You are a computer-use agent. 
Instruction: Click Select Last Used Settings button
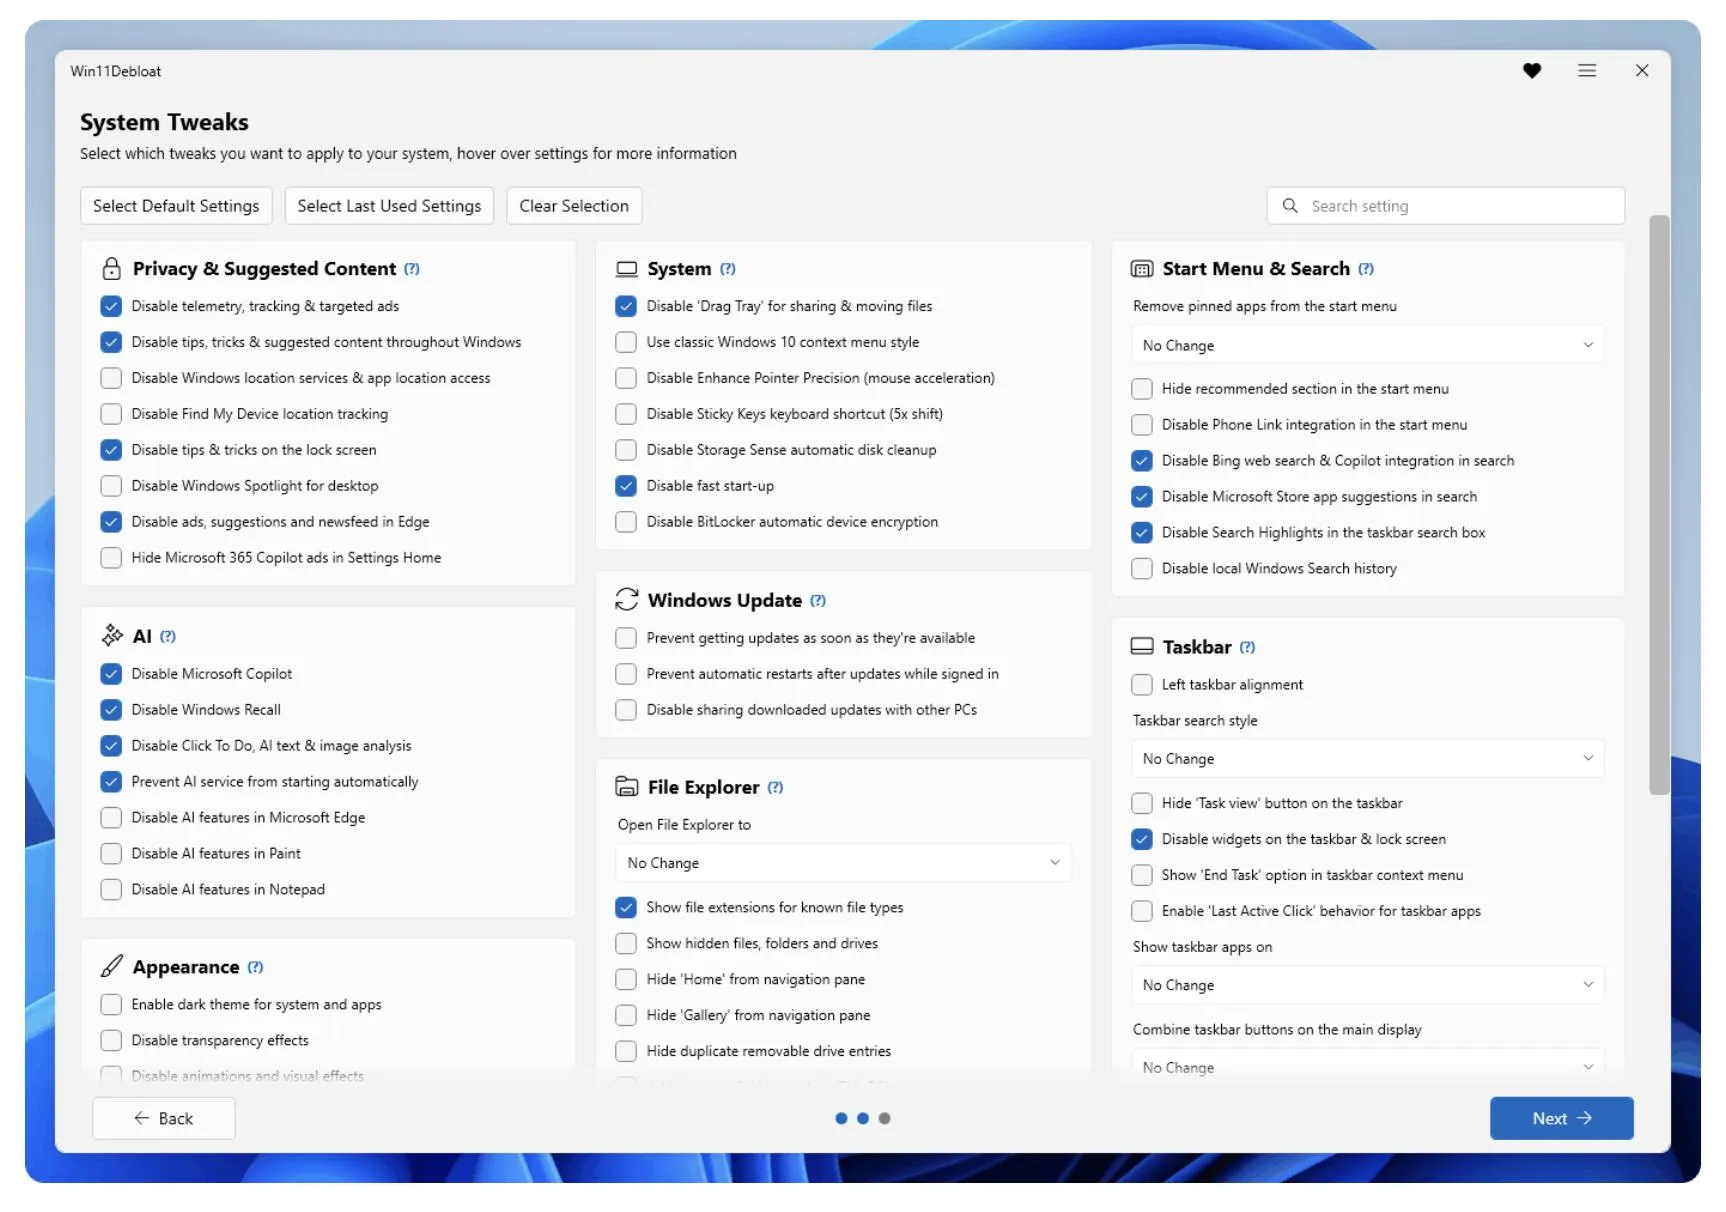389,206
